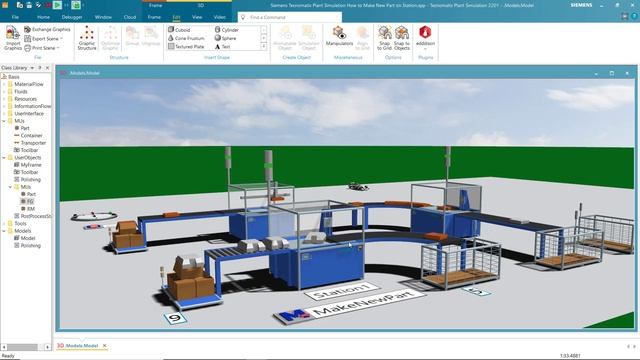Expand the Fluids folder
640x360 pixels.
coord(4,91)
